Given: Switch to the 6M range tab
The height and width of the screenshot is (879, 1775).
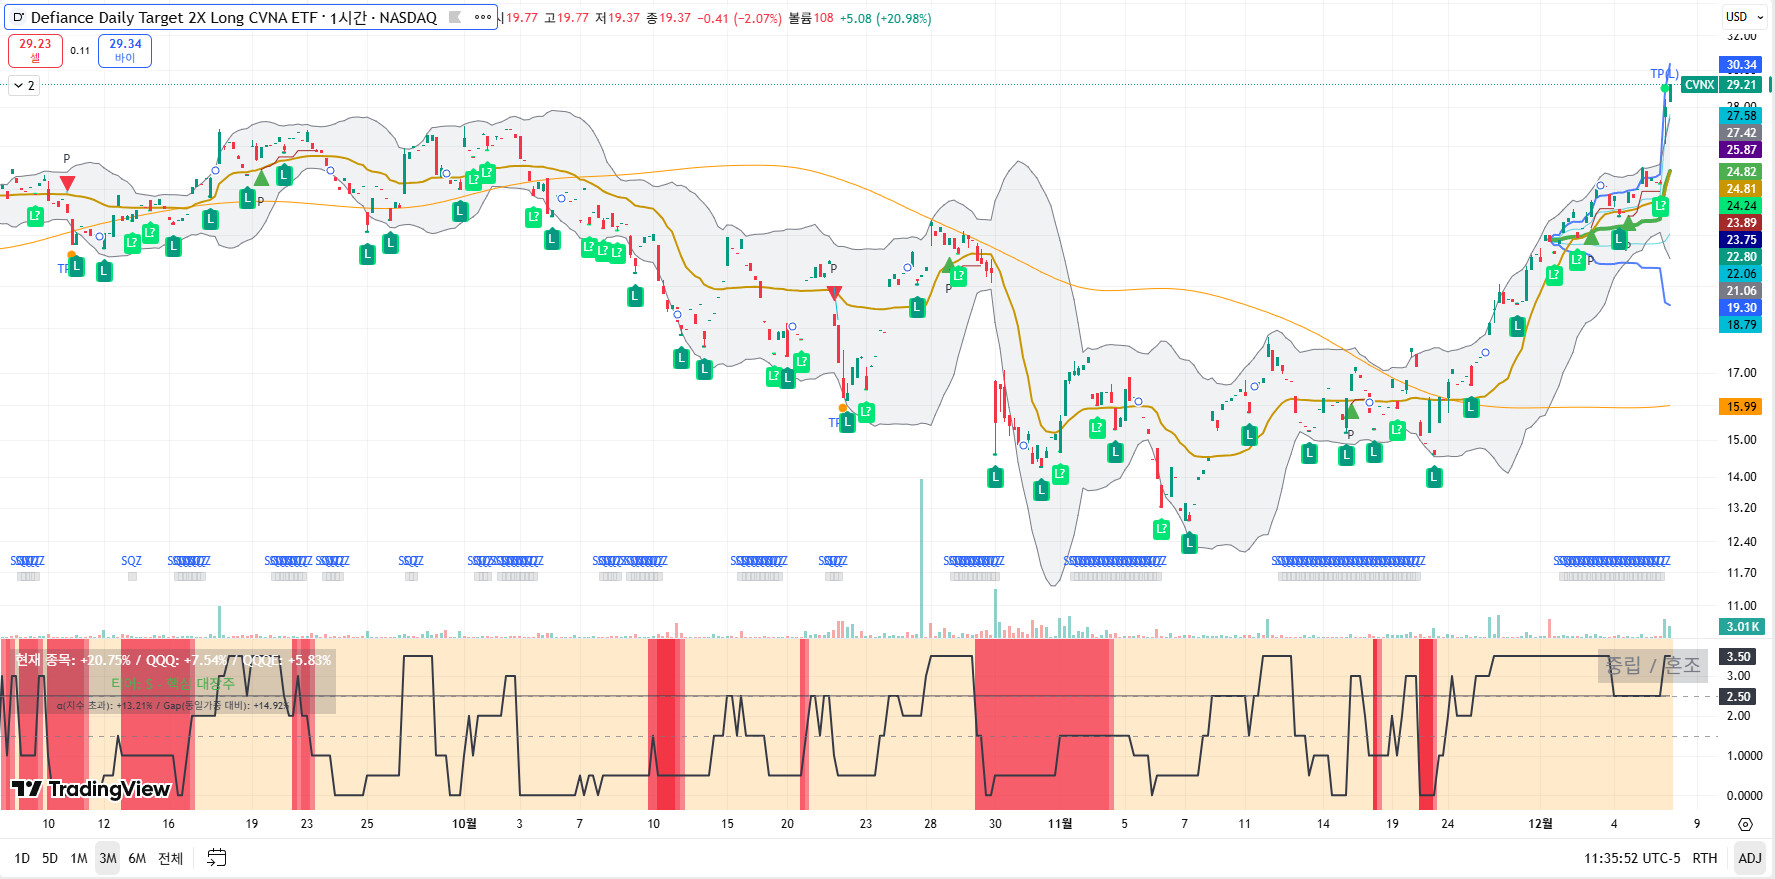Looking at the screenshot, I should 137,858.
